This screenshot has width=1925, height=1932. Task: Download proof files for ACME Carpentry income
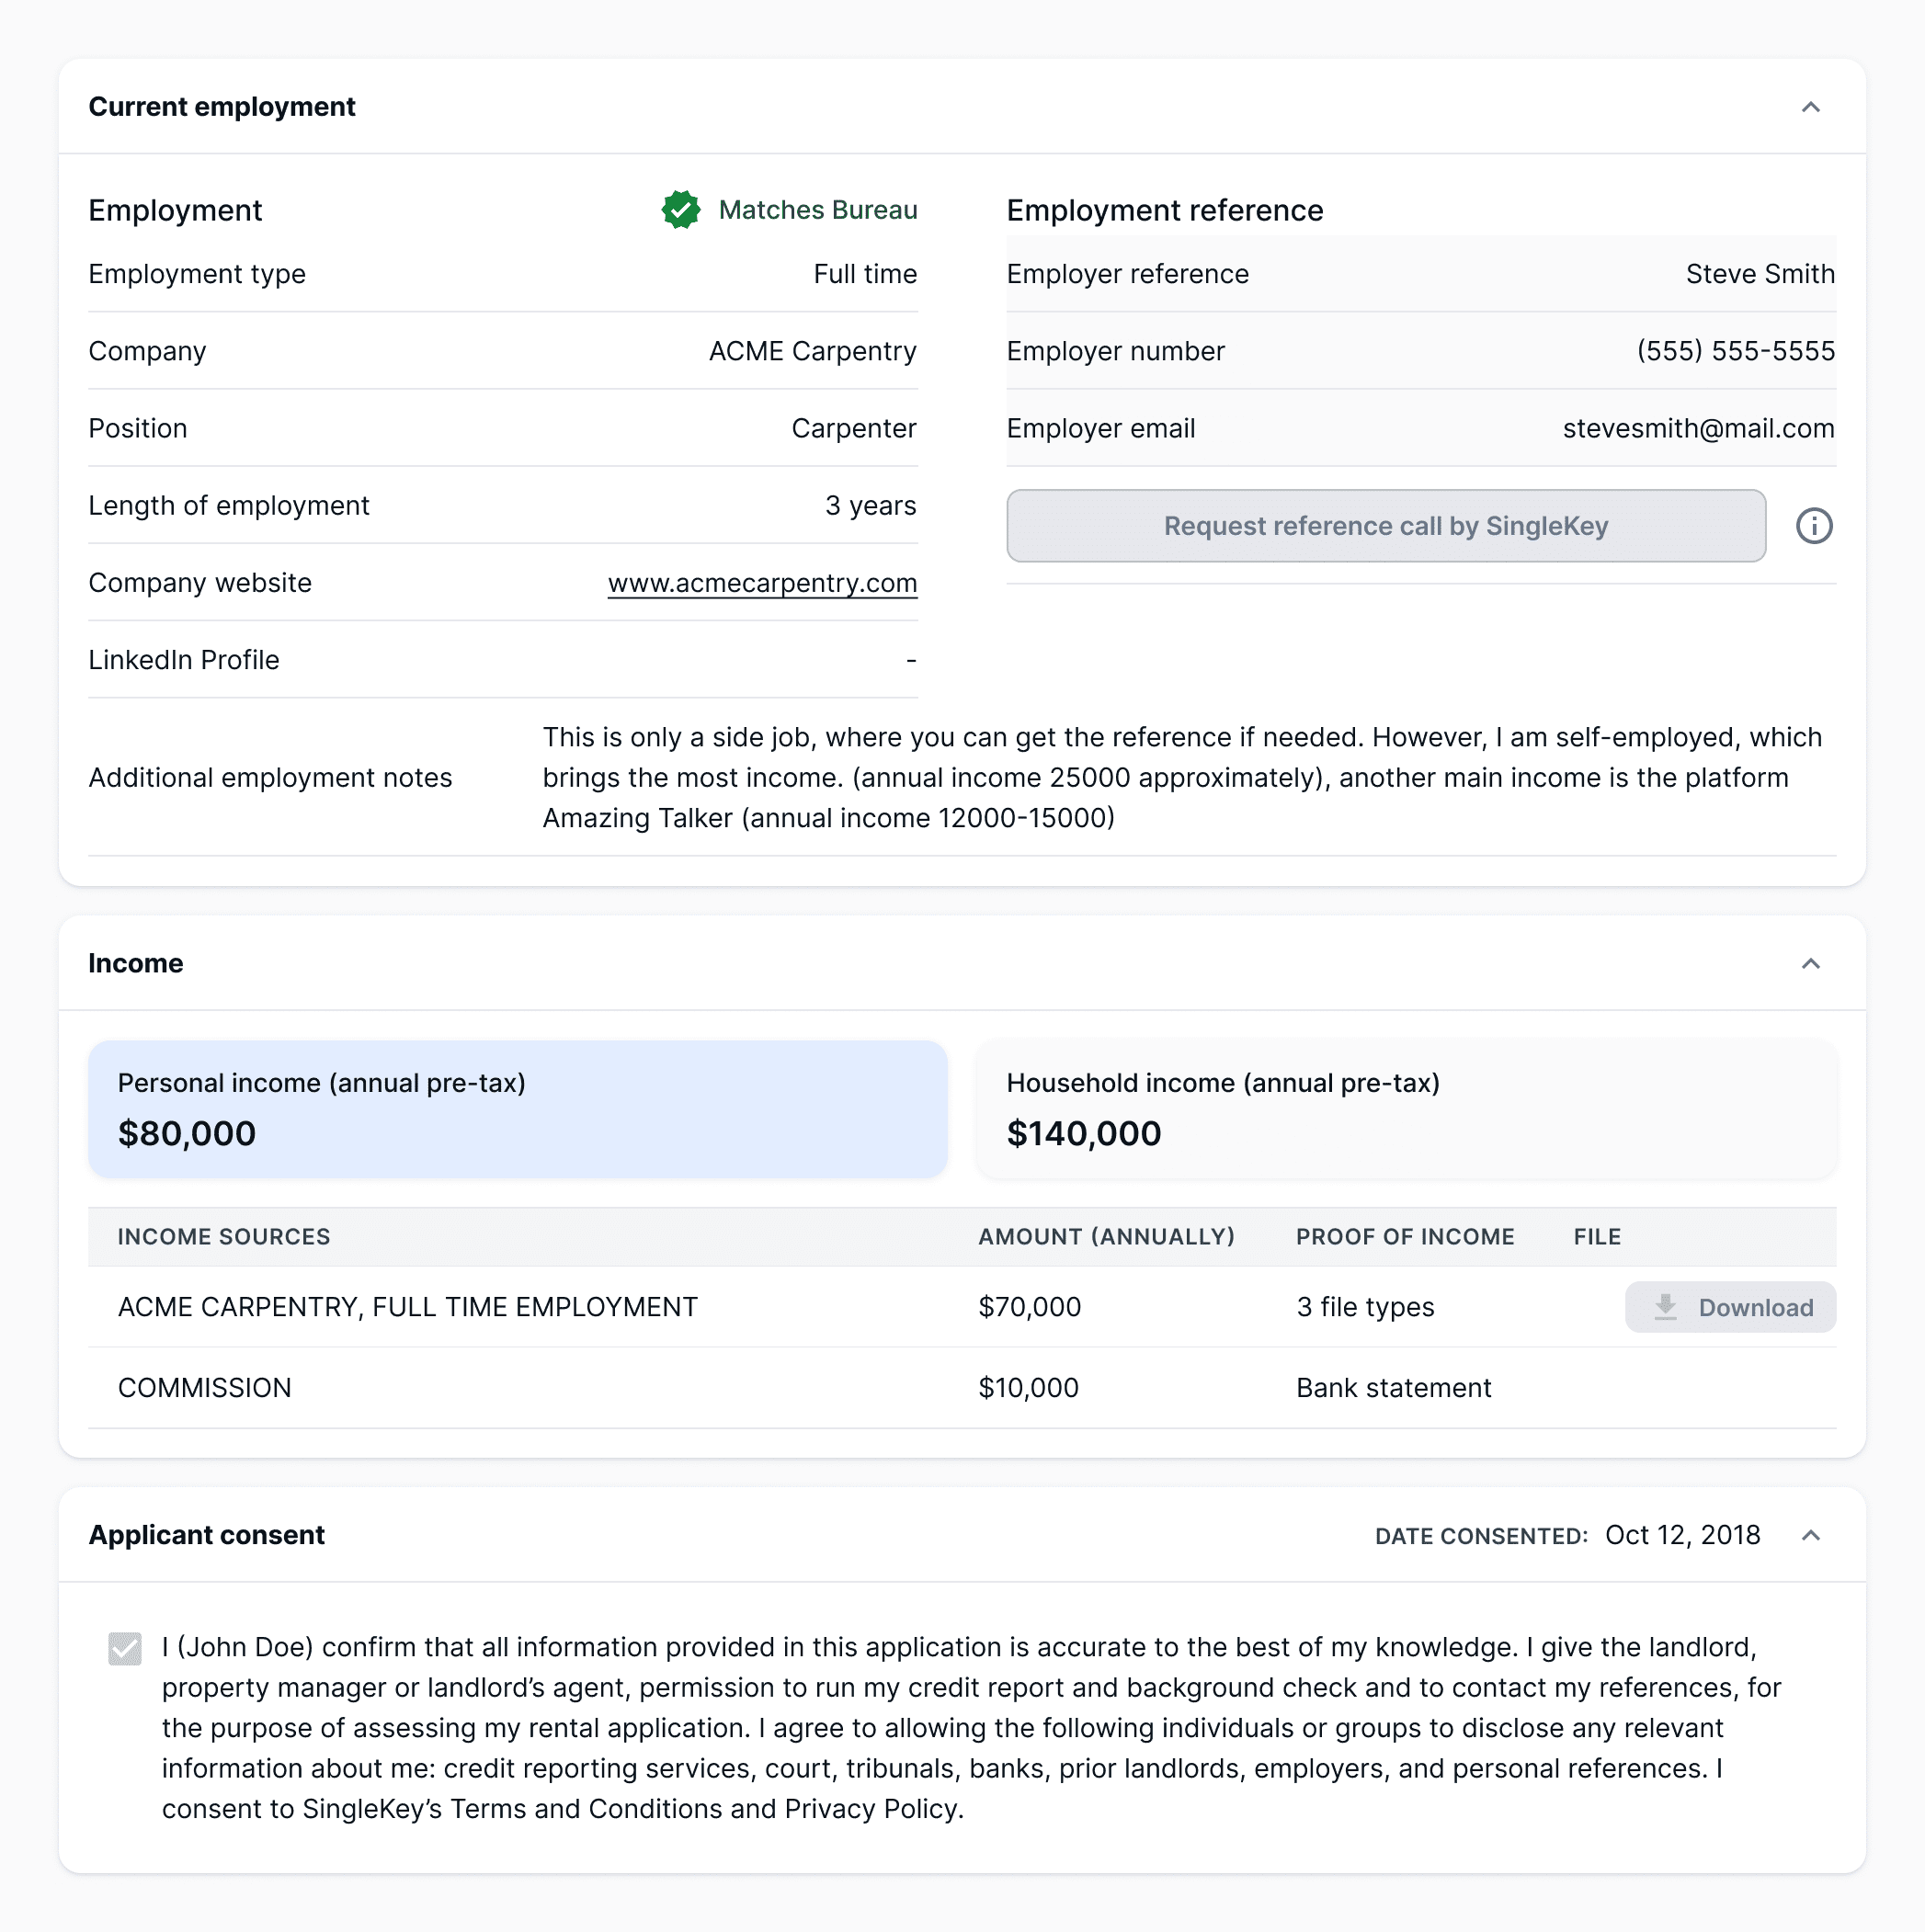click(1730, 1307)
